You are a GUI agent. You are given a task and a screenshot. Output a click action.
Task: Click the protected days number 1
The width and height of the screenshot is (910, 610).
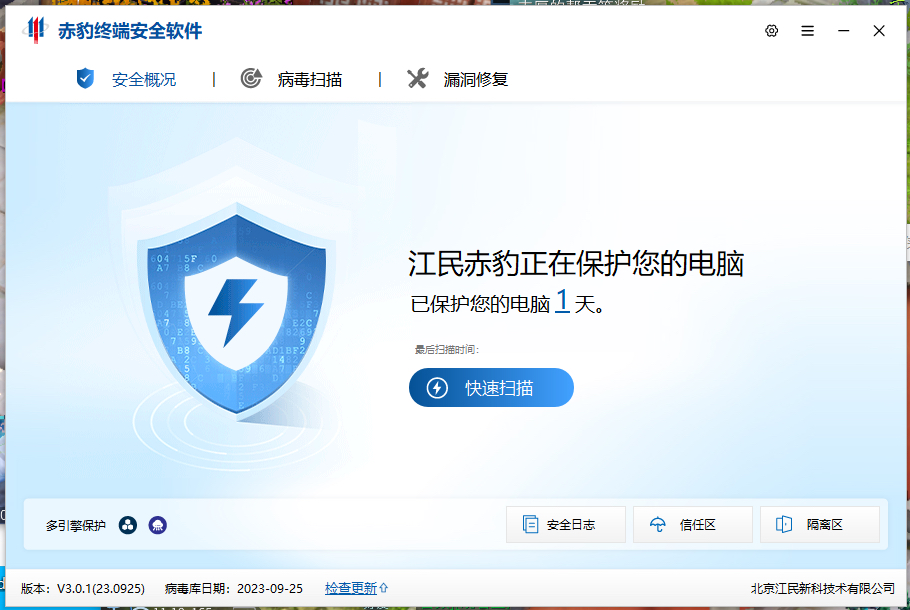click(562, 301)
